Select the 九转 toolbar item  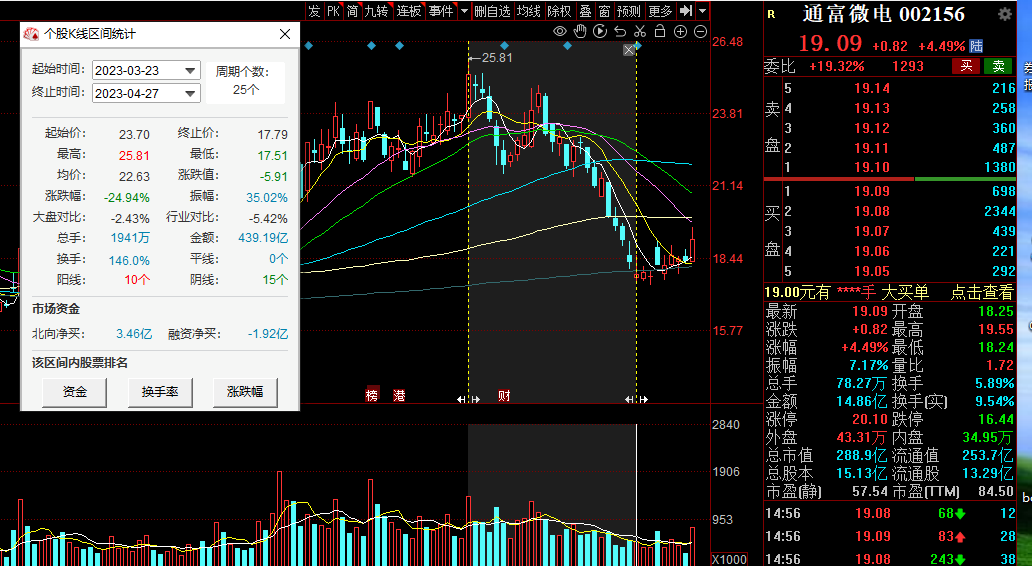click(376, 11)
